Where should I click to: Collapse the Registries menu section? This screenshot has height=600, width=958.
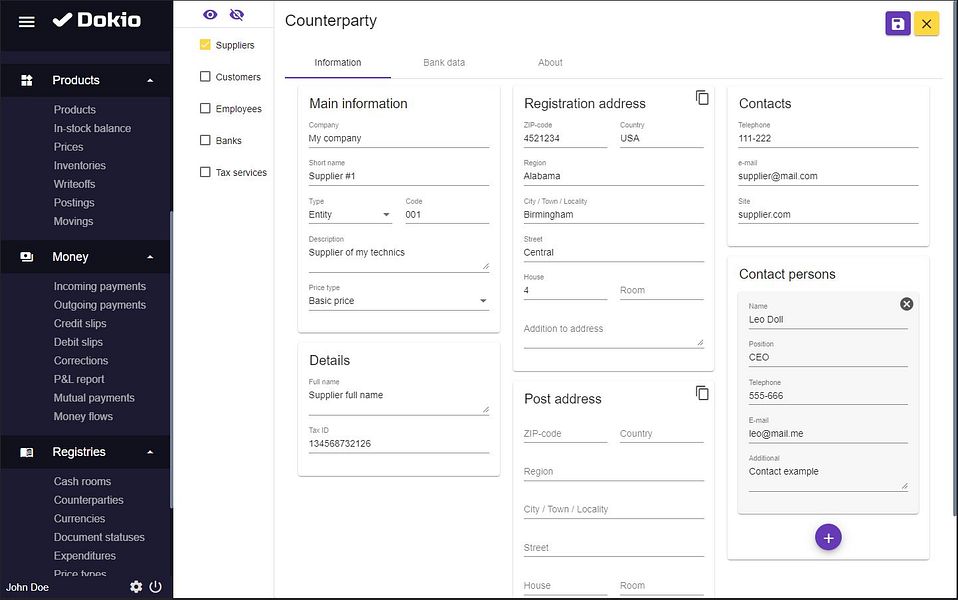[150, 452]
